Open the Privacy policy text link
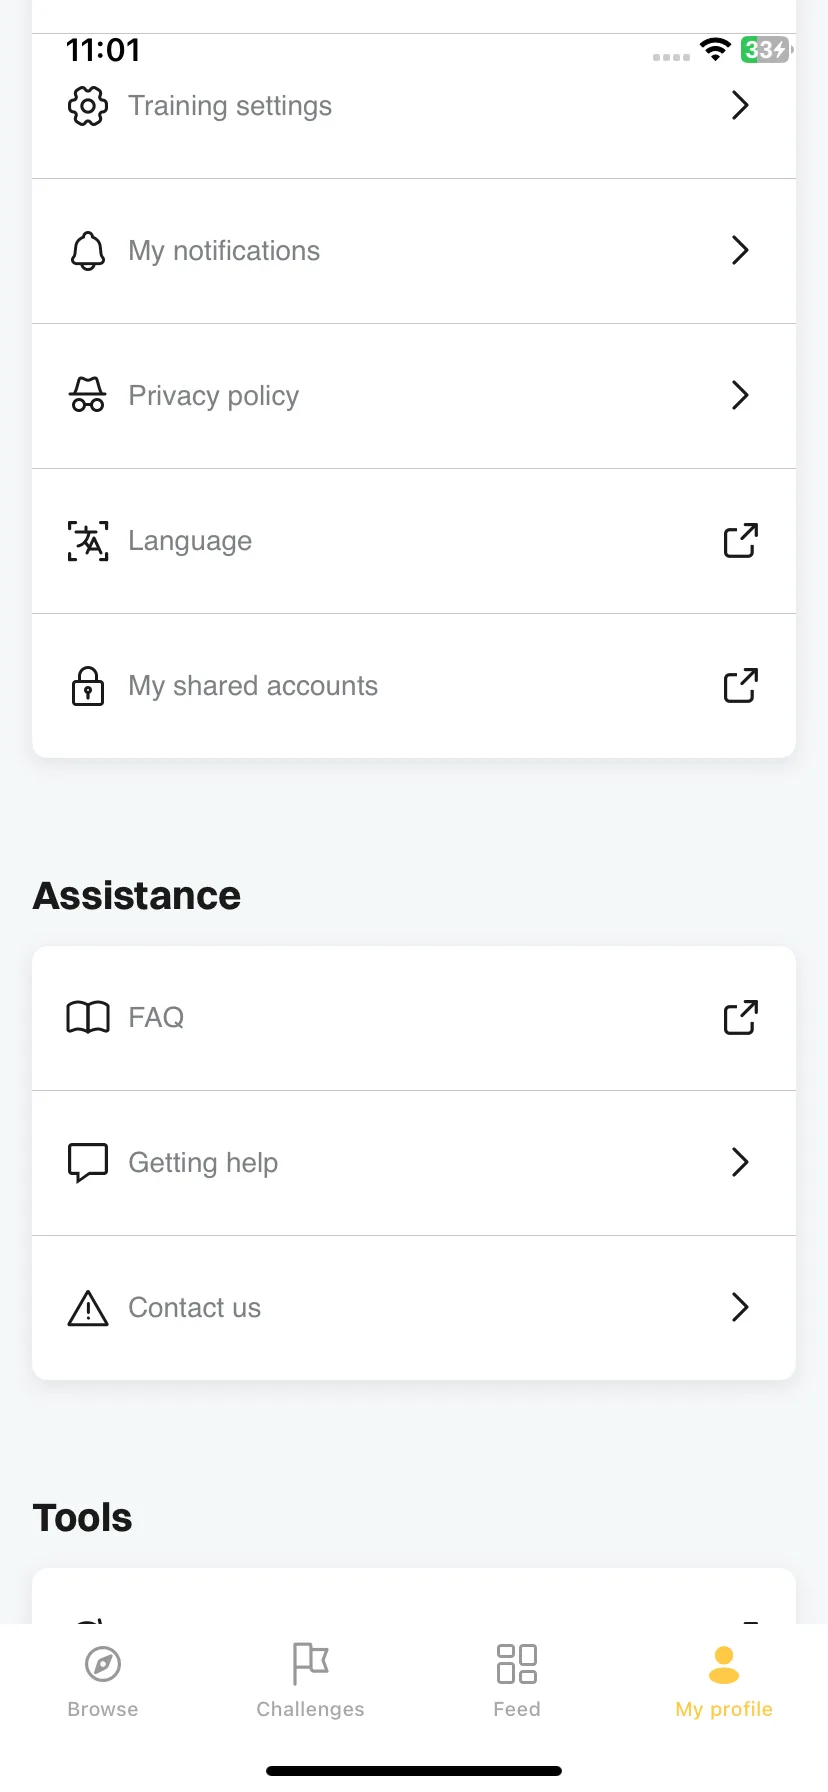828x1792 pixels. pos(214,396)
